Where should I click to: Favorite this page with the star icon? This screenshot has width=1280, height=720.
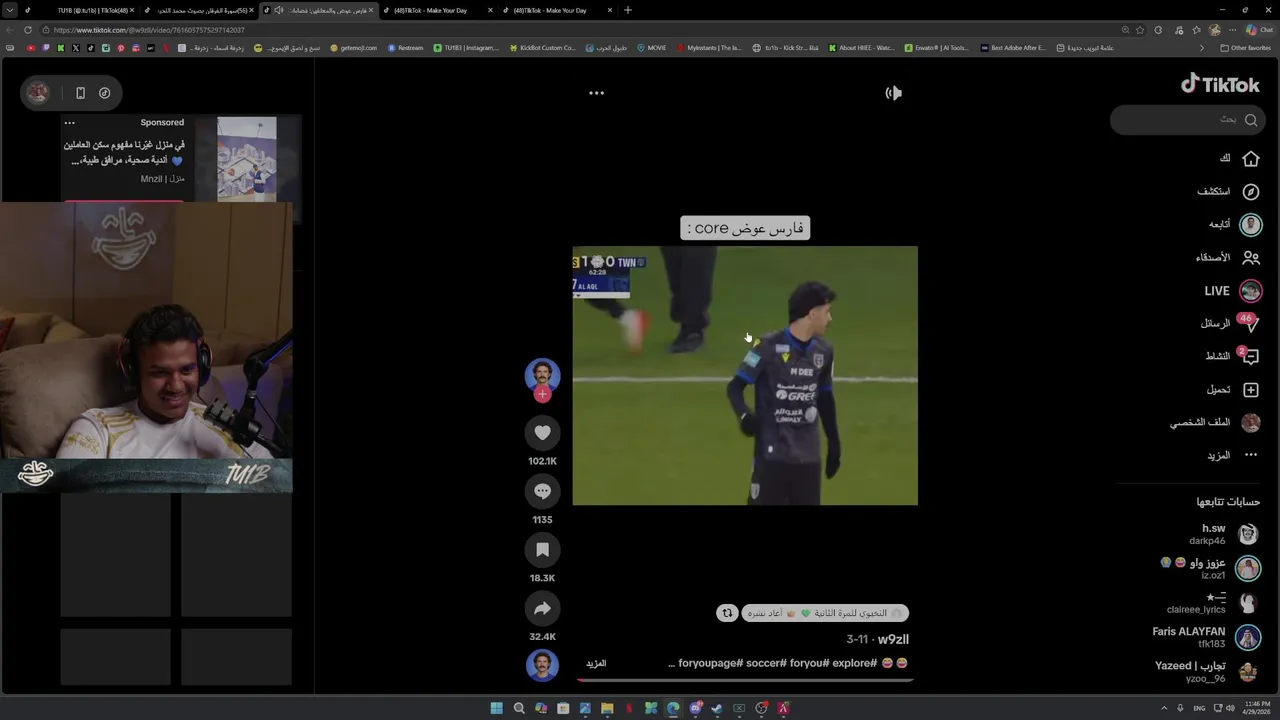click(x=1140, y=30)
